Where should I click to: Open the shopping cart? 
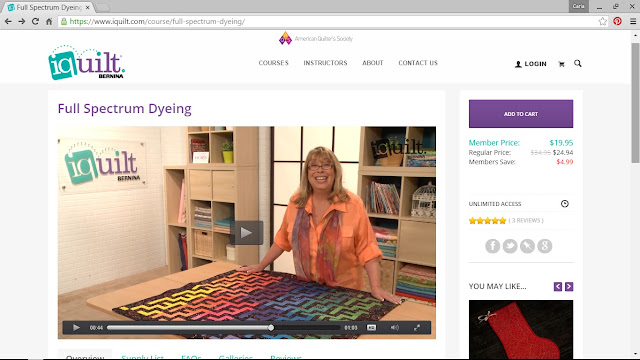[x=561, y=64]
